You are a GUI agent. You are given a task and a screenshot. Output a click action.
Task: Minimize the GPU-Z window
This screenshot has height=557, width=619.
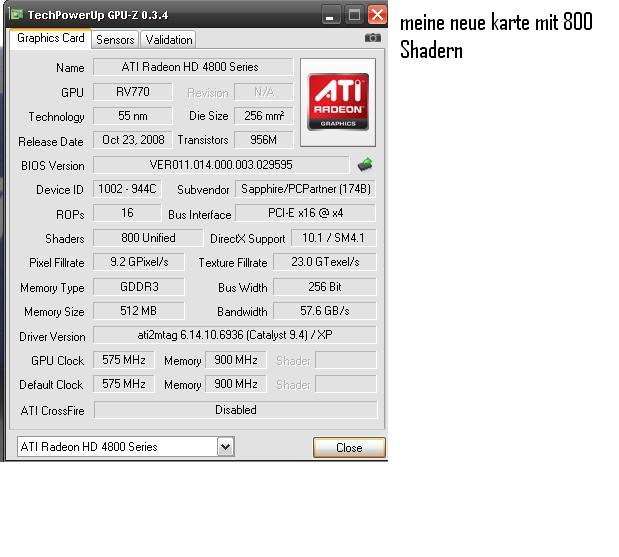(x=330, y=15)
